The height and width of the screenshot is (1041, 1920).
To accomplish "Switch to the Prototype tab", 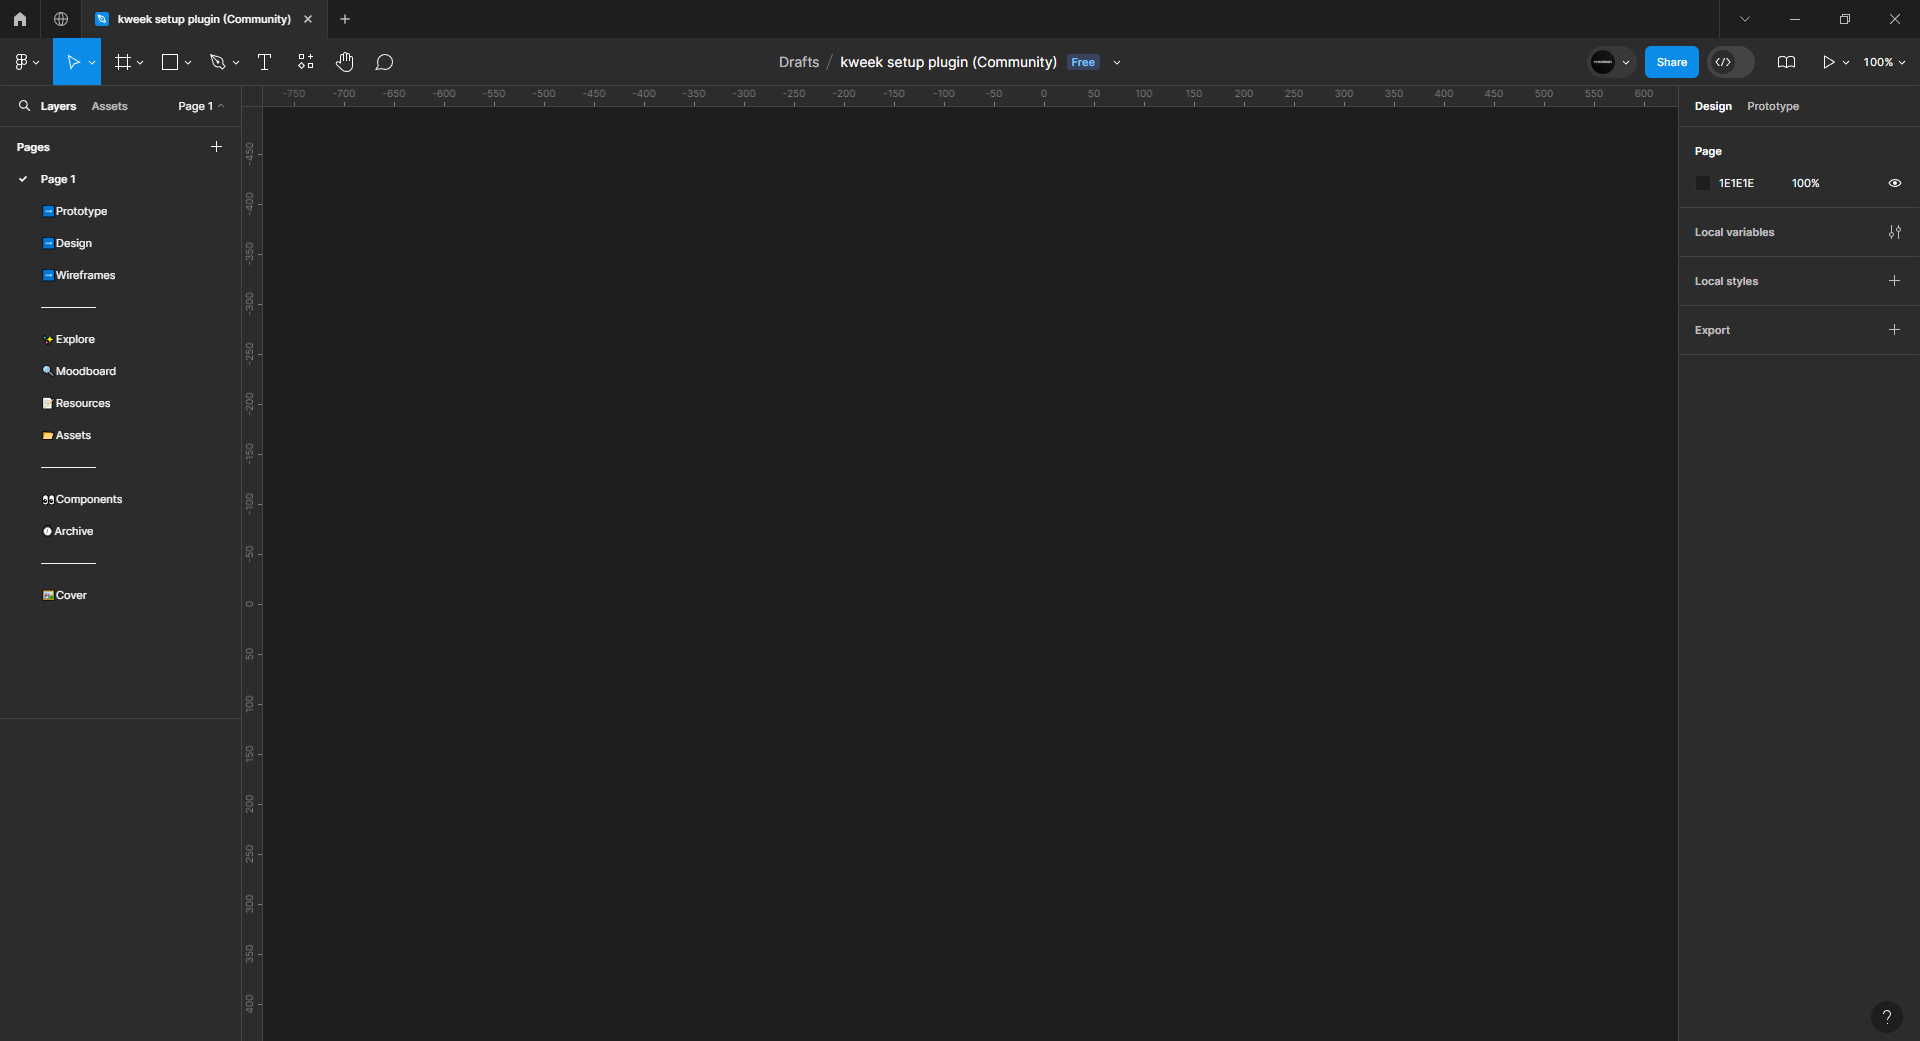I will [x=1772, y=106].
